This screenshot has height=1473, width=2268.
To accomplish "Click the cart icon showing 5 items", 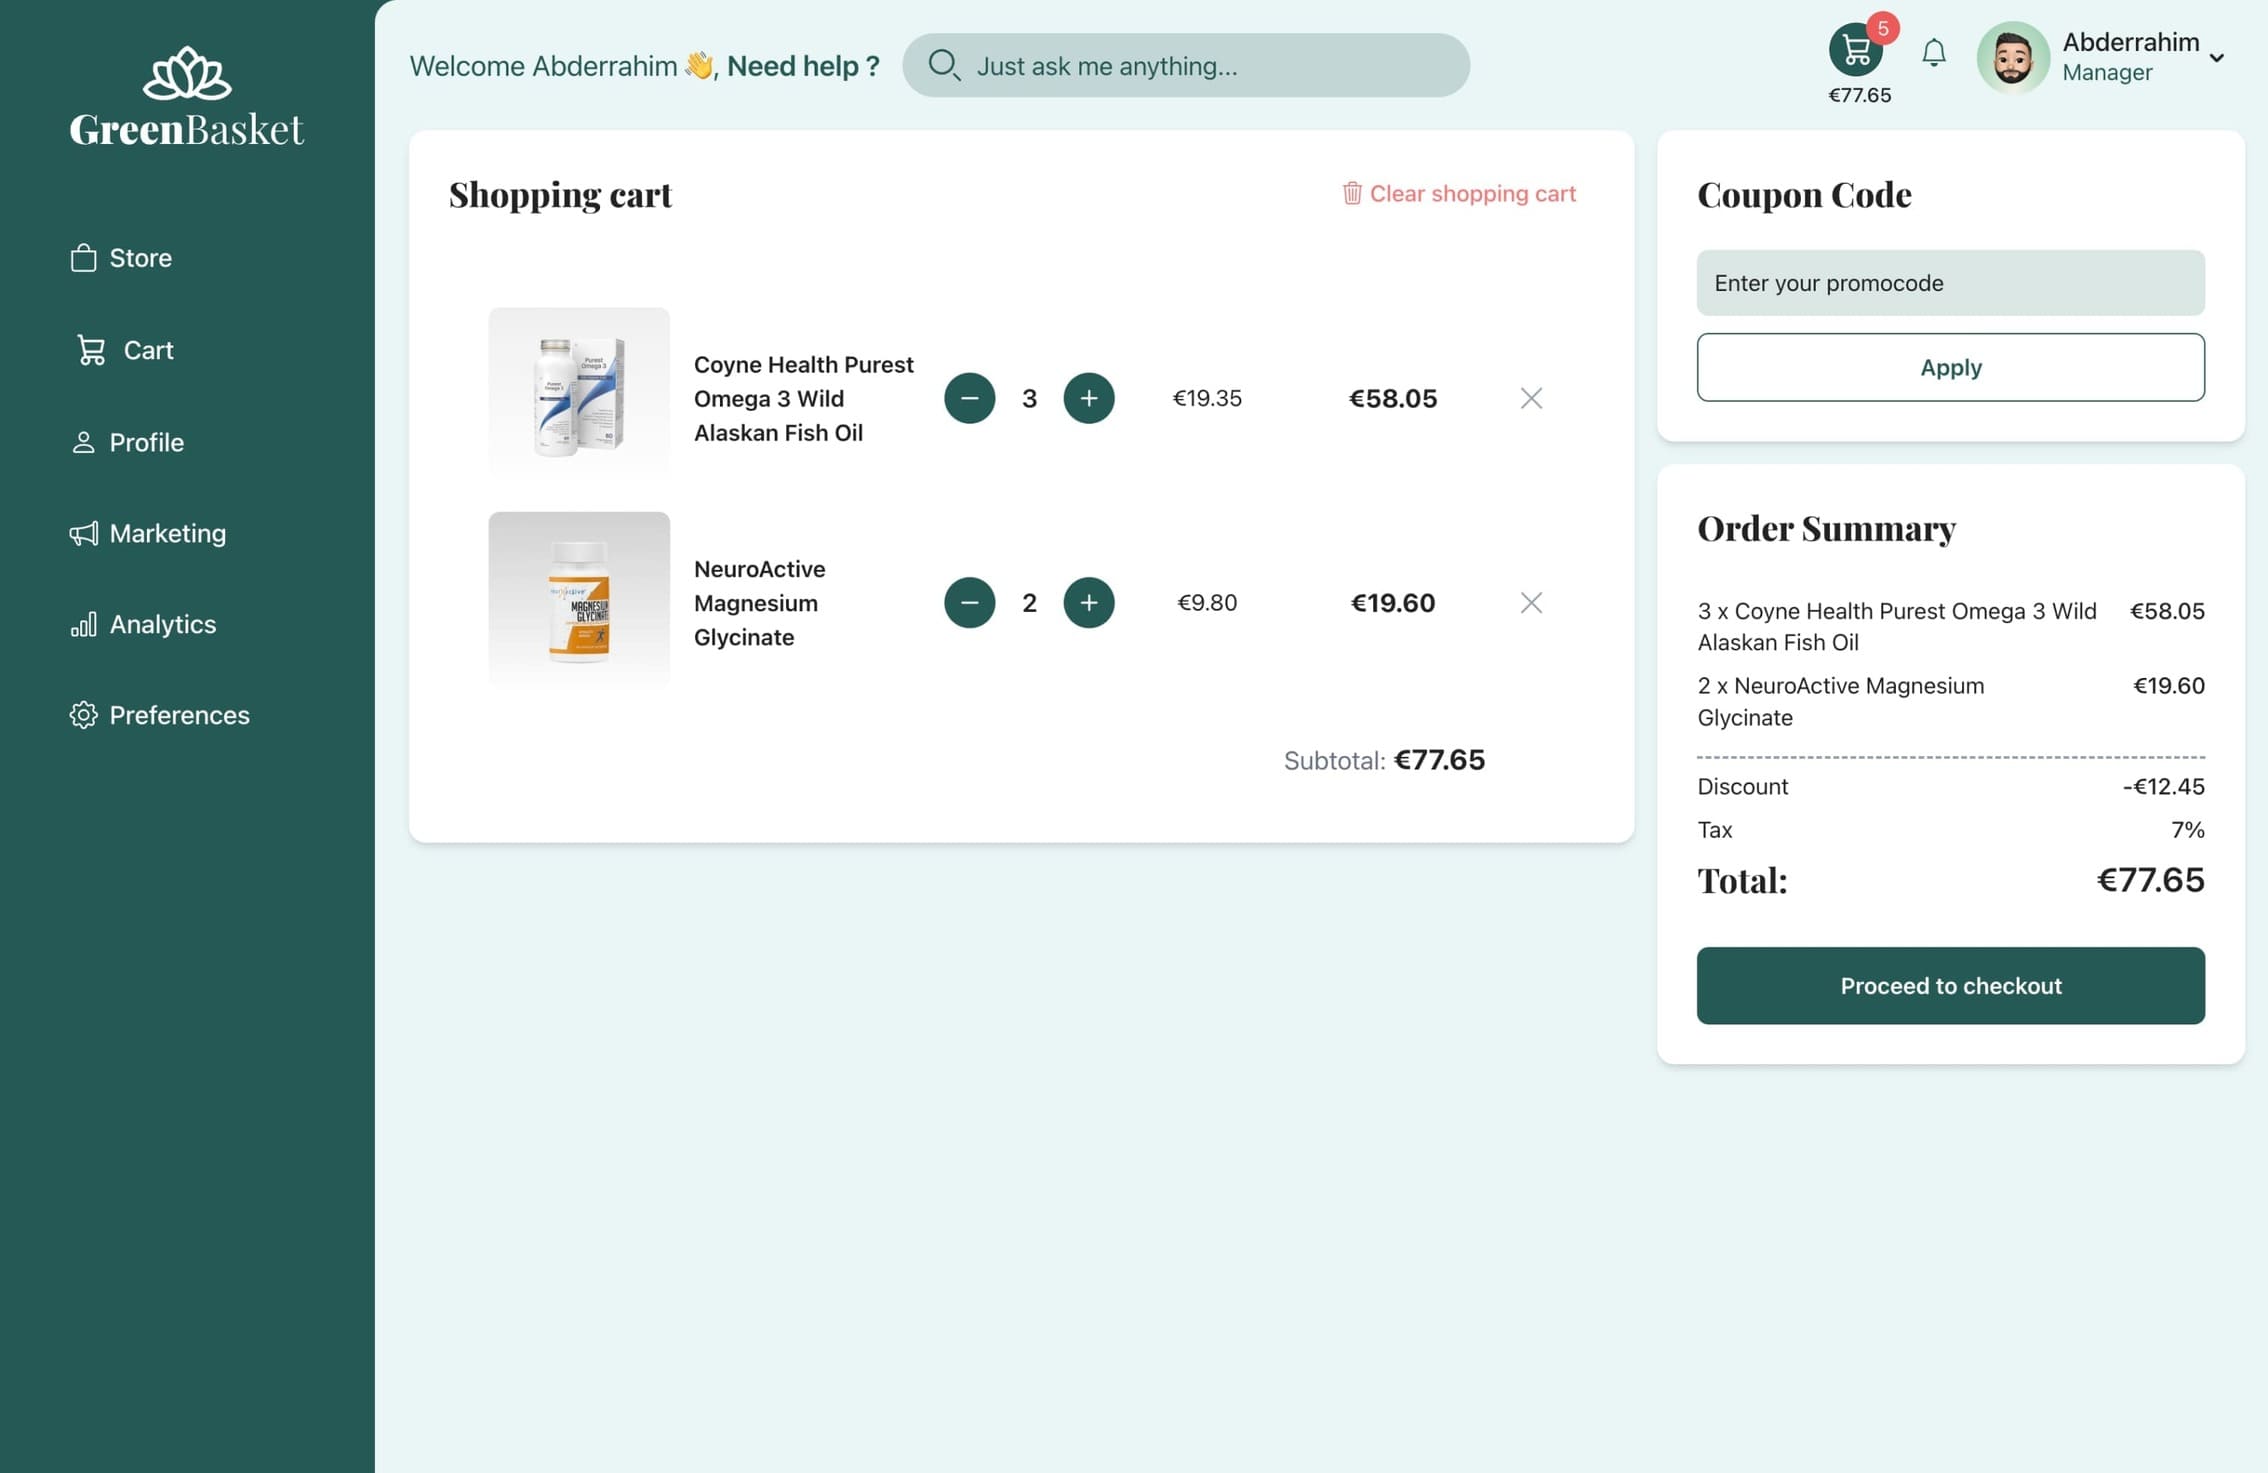I will (x=1855, y=48).
